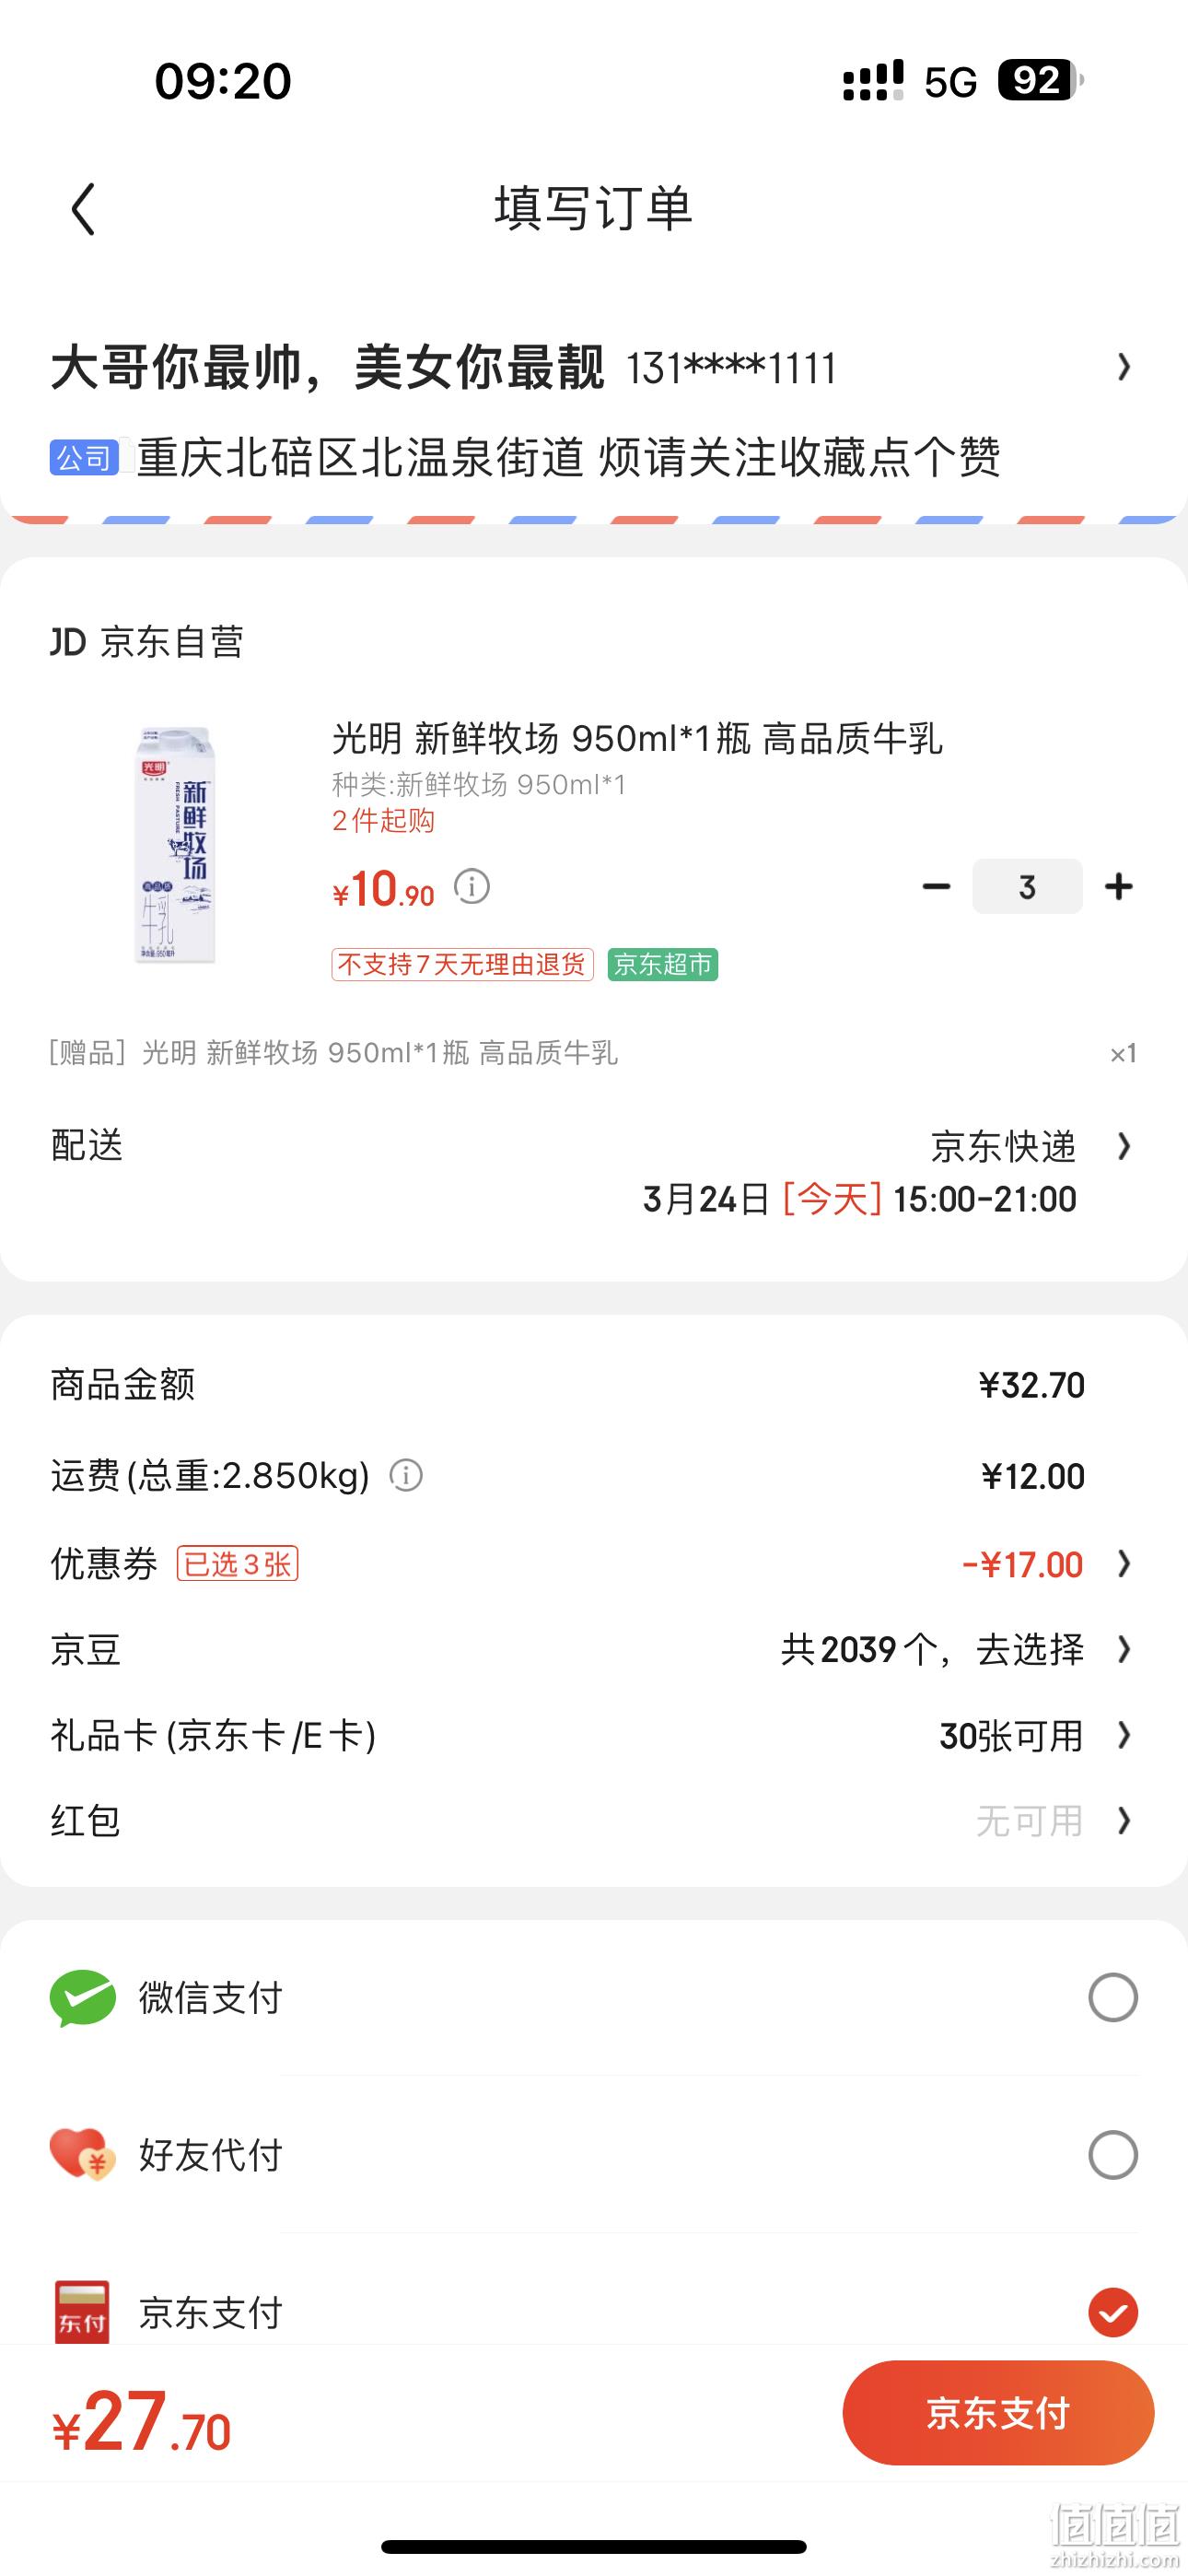The image size is (1188, 2576).
Task: Open 优惠券 coupon selection chevron
Action: pyautogui.click(x=1124, y=1564)
